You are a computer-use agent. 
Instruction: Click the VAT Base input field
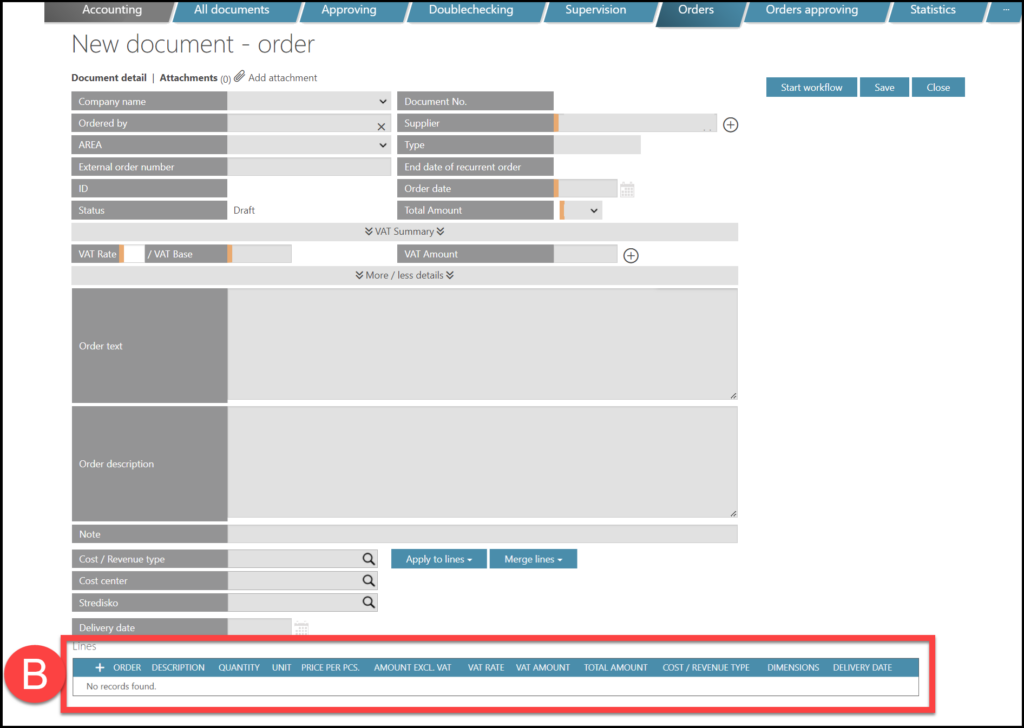pyautogui.click(x=261, y=254)
